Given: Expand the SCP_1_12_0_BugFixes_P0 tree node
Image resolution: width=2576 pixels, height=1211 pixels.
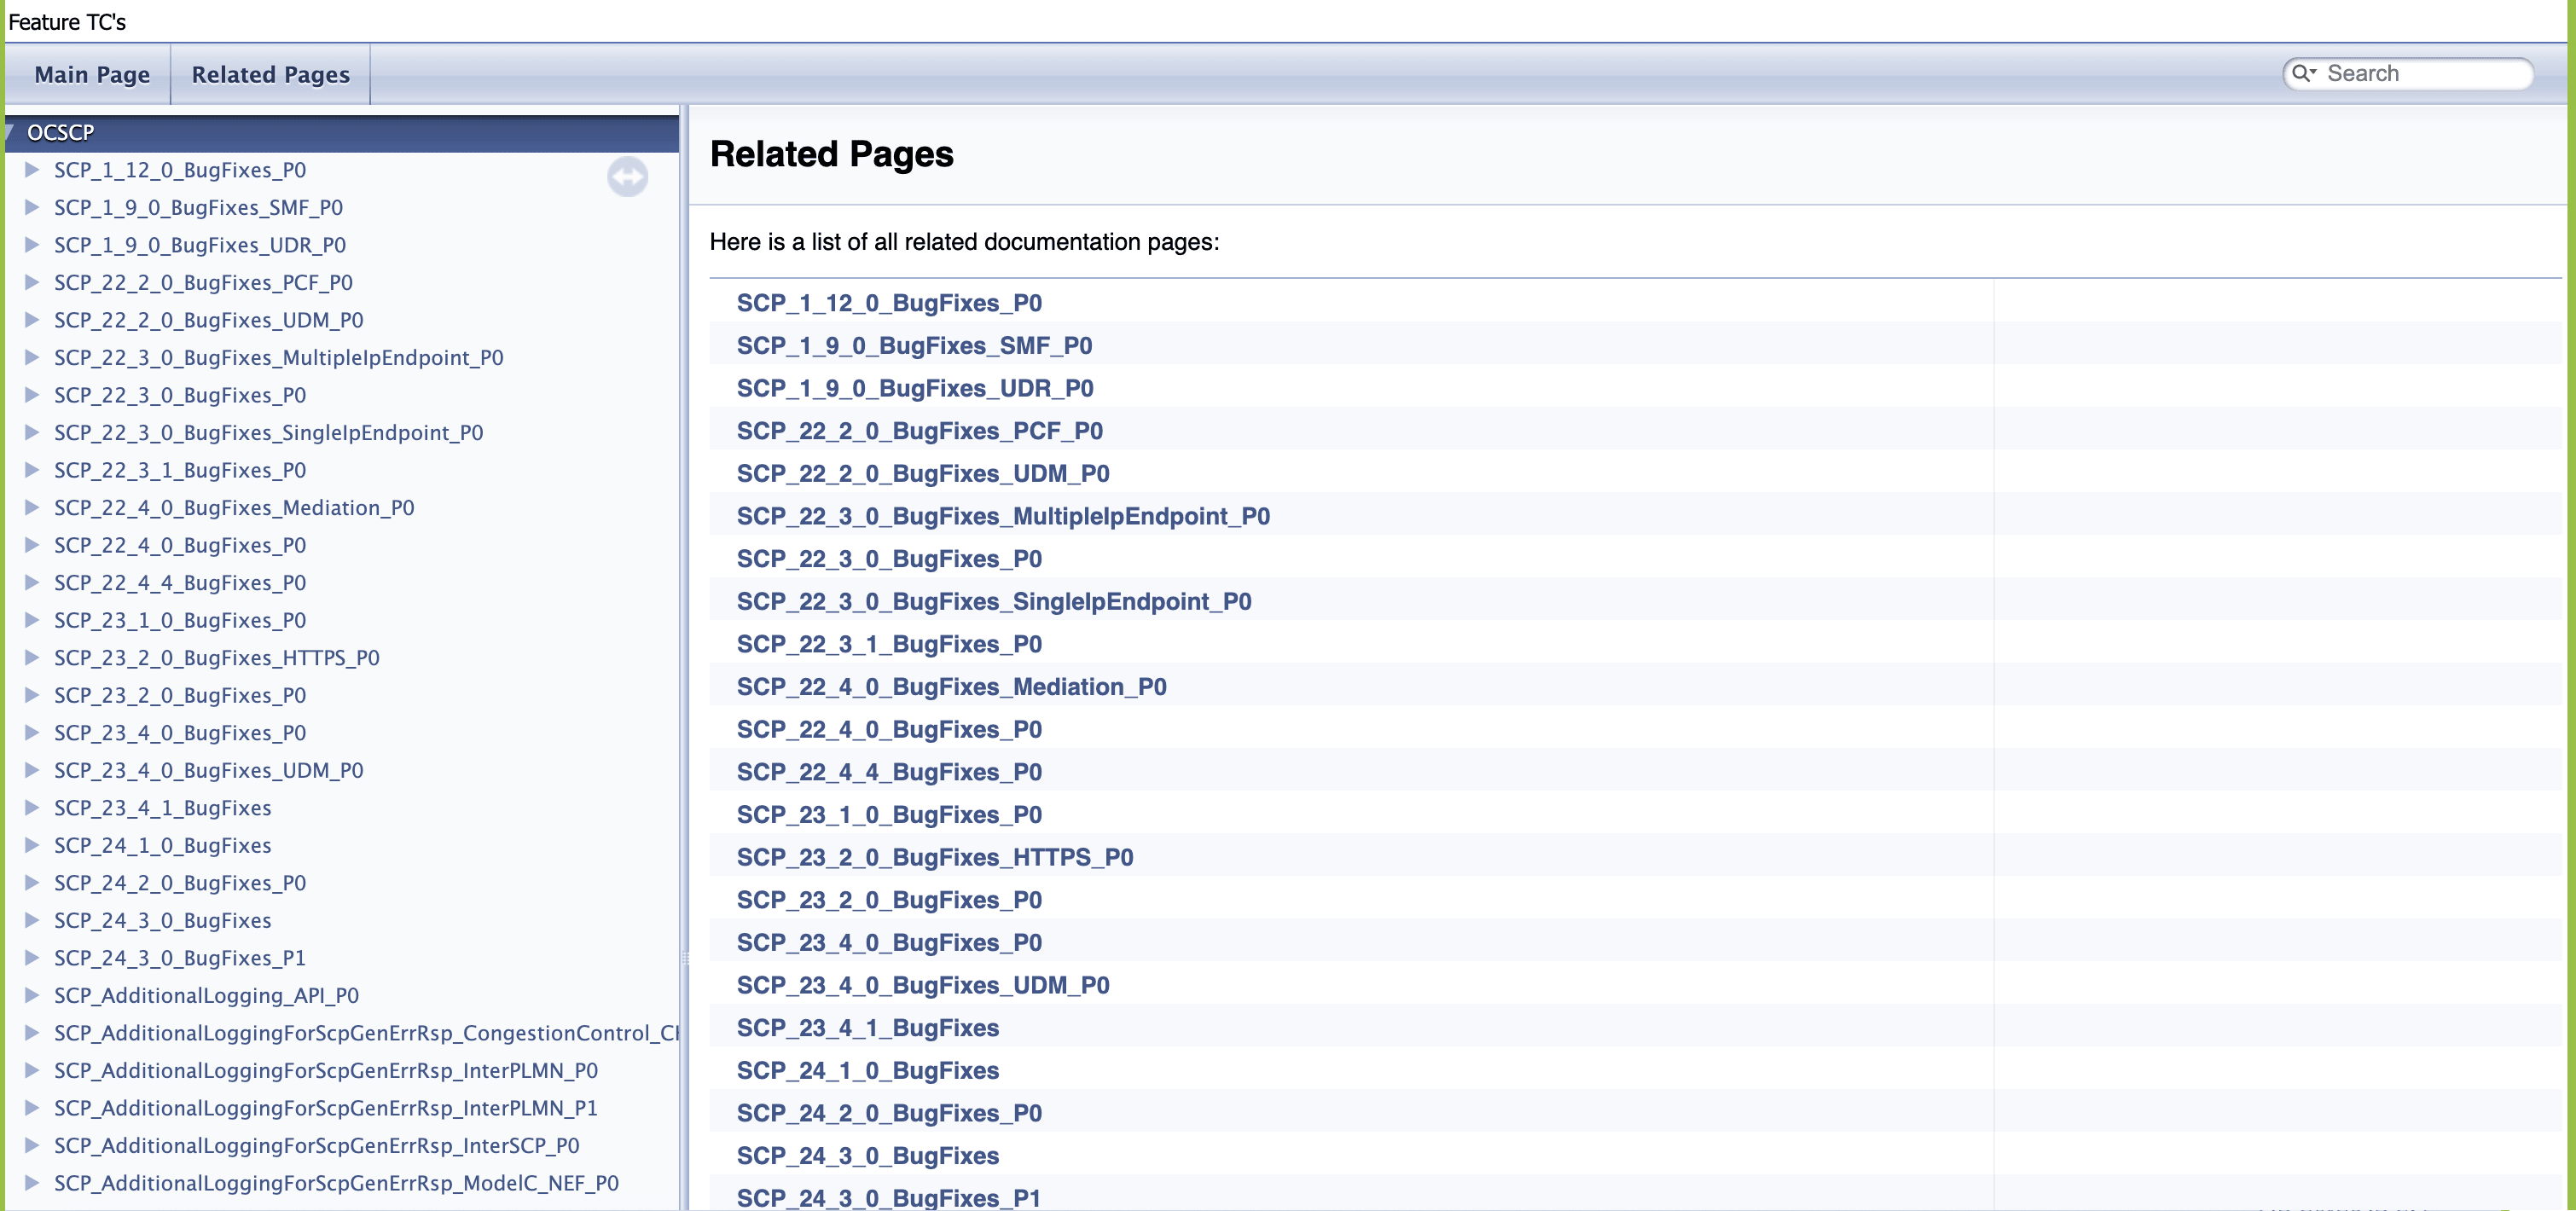Looking at the screenshot, I should (x=32, y=169).
